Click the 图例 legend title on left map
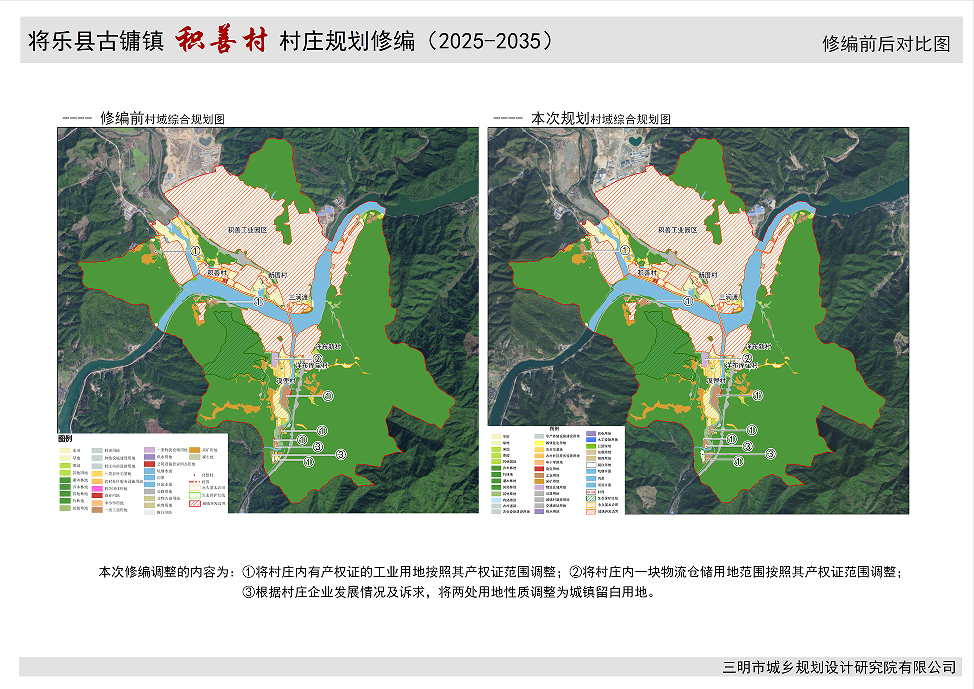This screenshot has height=689, width=974. point(66,438)
